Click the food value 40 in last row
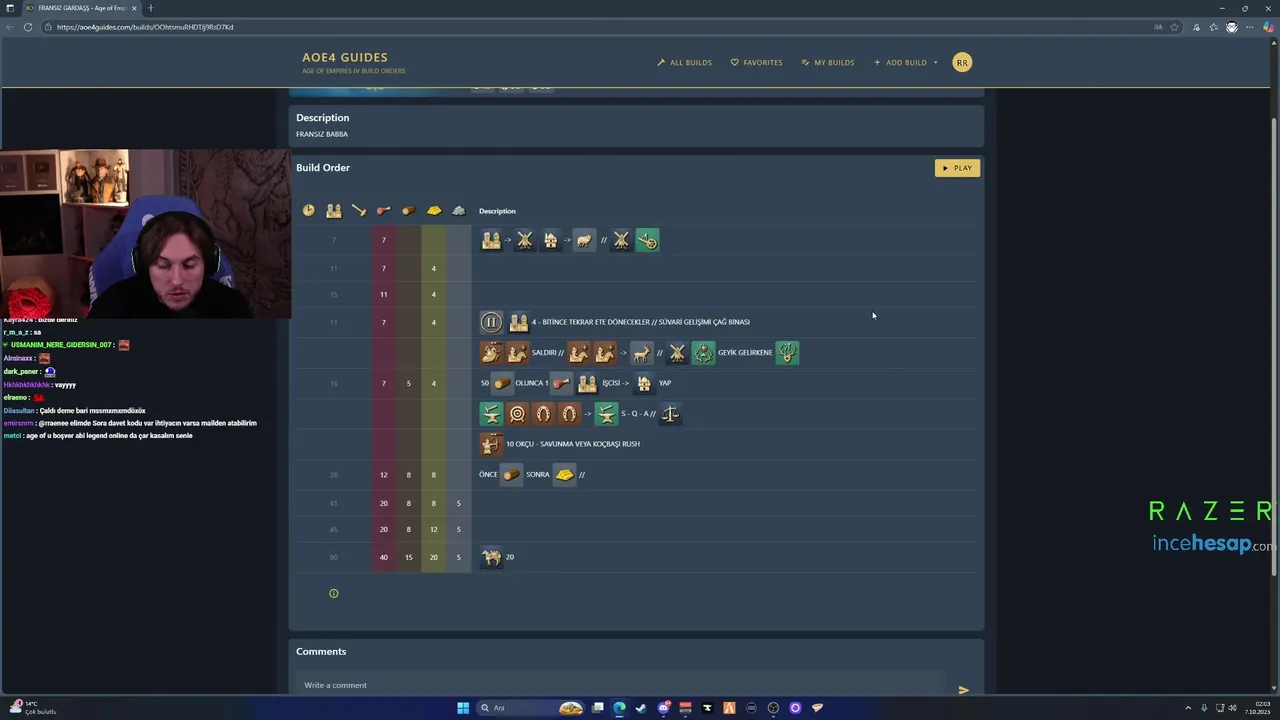The height and width of the screenshot is (720, 1280). [x=383, y=557]
